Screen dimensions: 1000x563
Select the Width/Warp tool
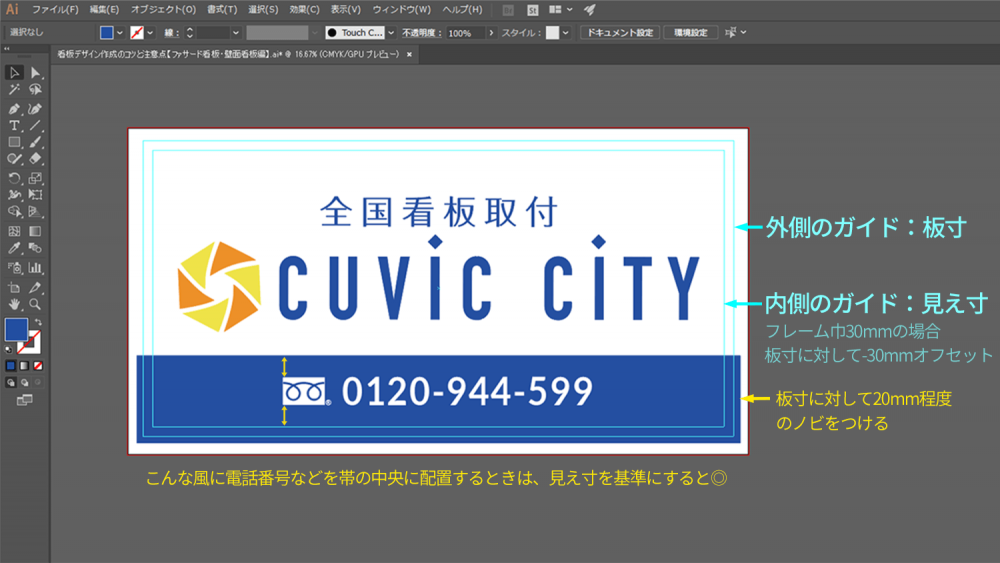click(14, 194)
